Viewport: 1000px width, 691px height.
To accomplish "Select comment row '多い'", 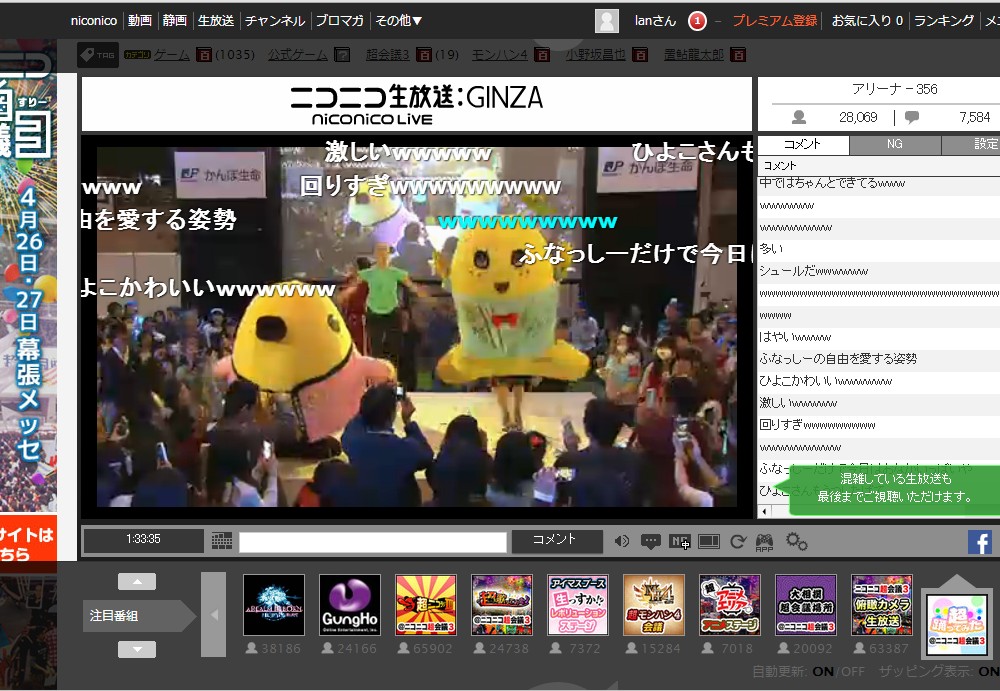I will pos(879,249).
